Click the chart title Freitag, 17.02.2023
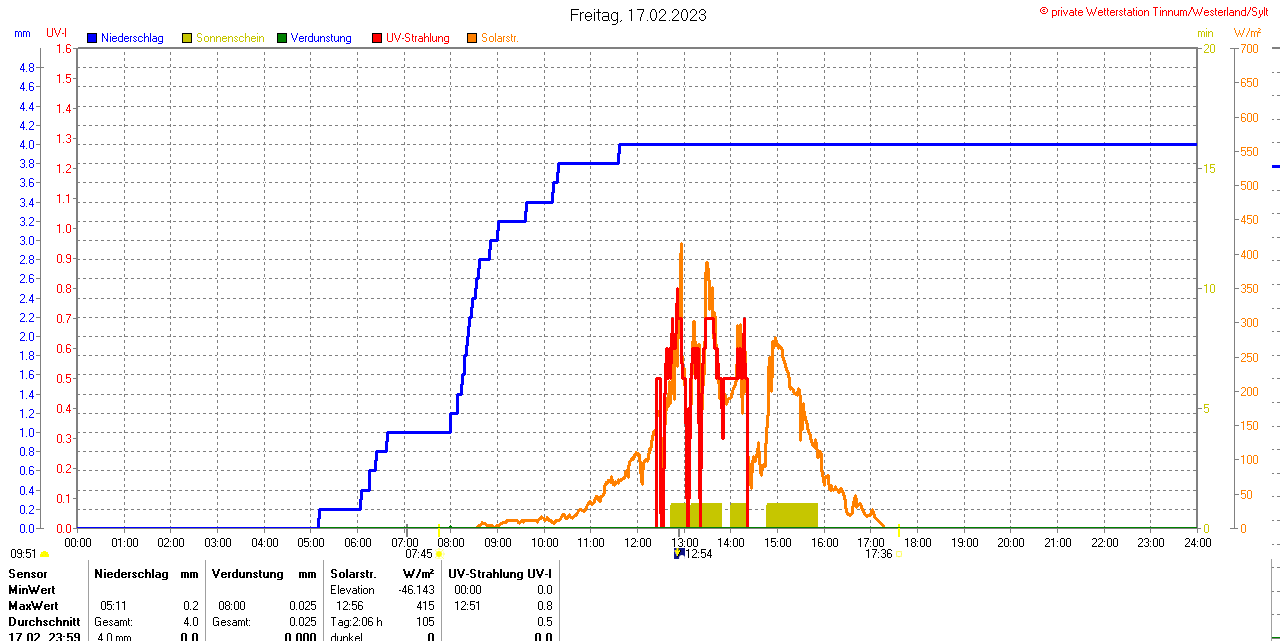This screenshot has height=641, width=1280. point(638,15)
